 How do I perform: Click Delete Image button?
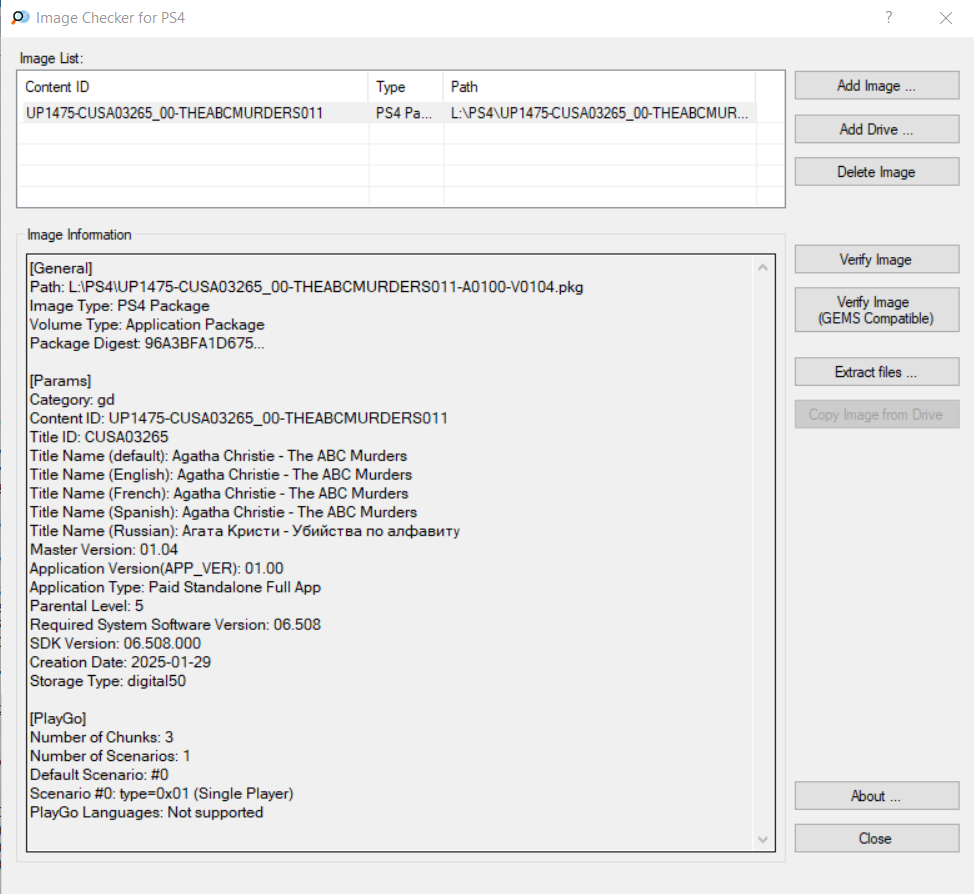(876, 172)
